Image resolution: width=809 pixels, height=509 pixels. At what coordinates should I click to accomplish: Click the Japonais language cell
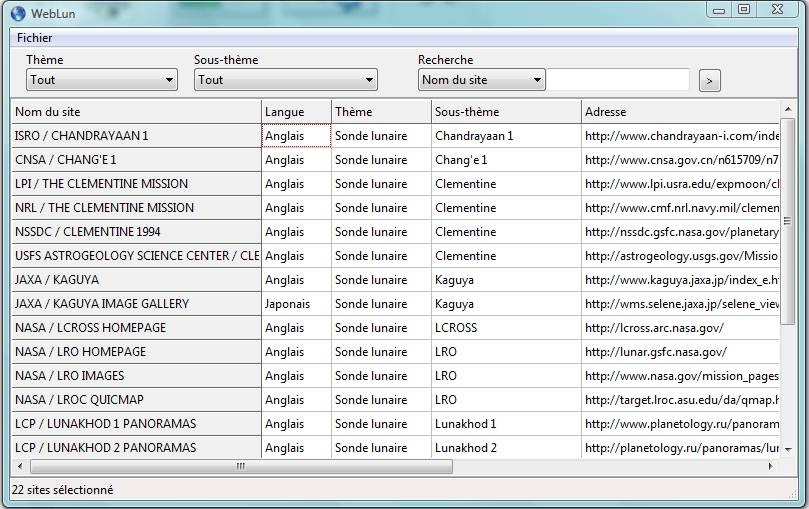coord(296,304)
